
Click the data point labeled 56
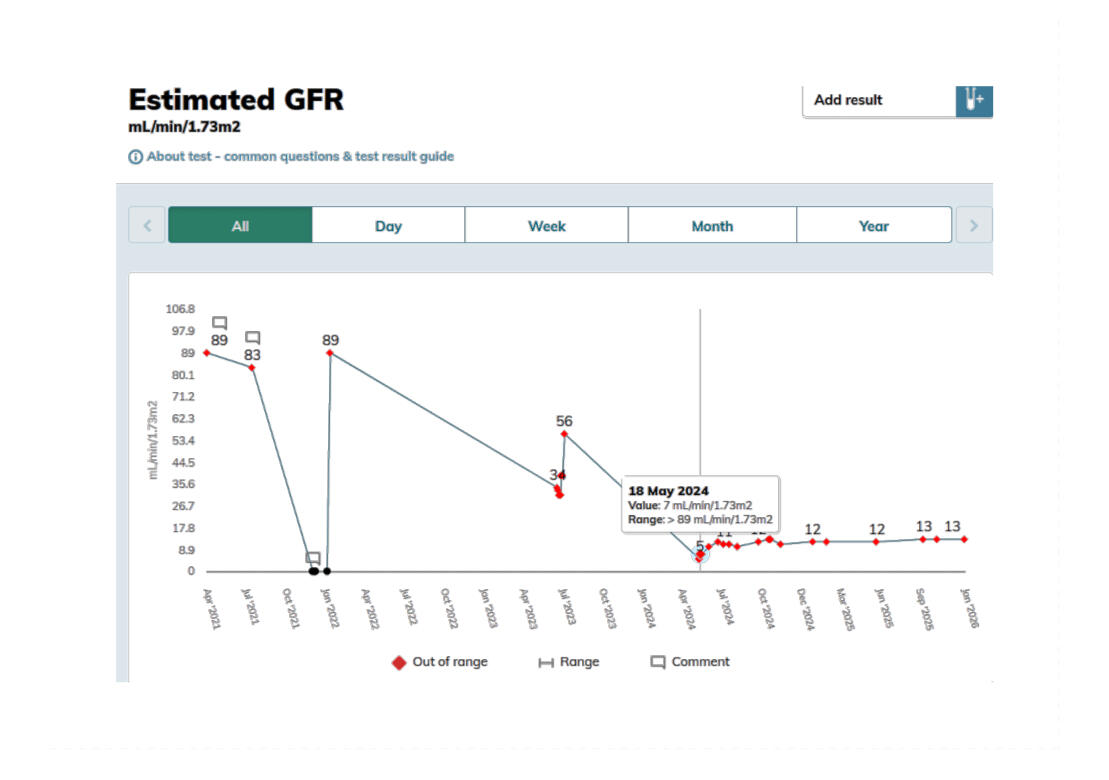[x=565, y=434]
